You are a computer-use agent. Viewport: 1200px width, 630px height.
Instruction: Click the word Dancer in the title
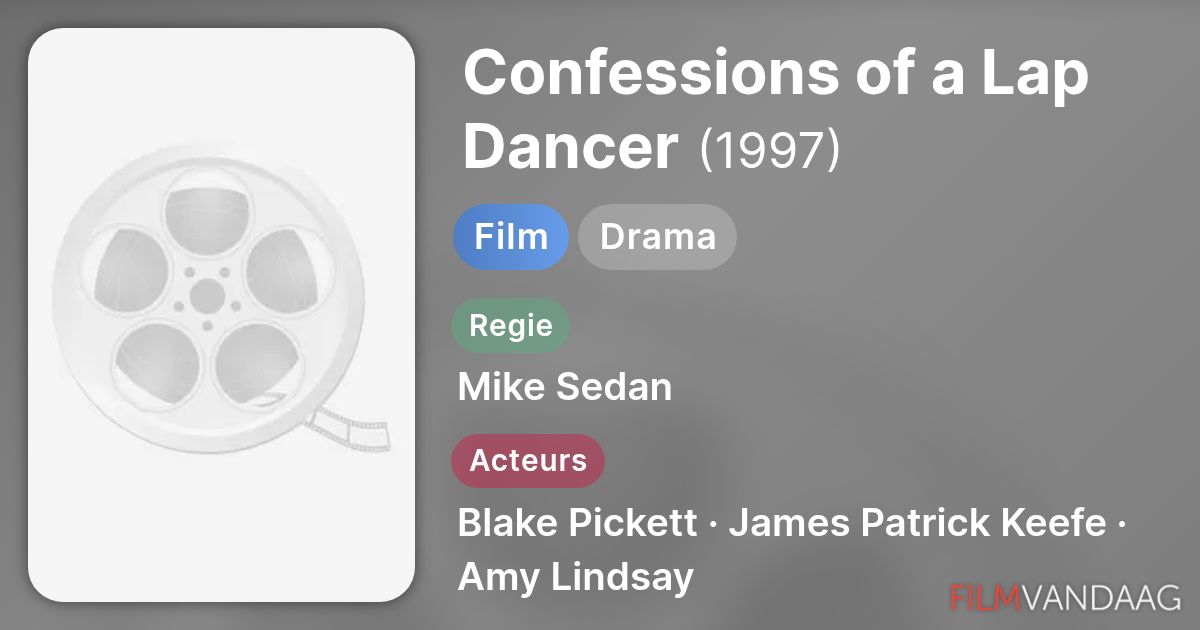570,147
